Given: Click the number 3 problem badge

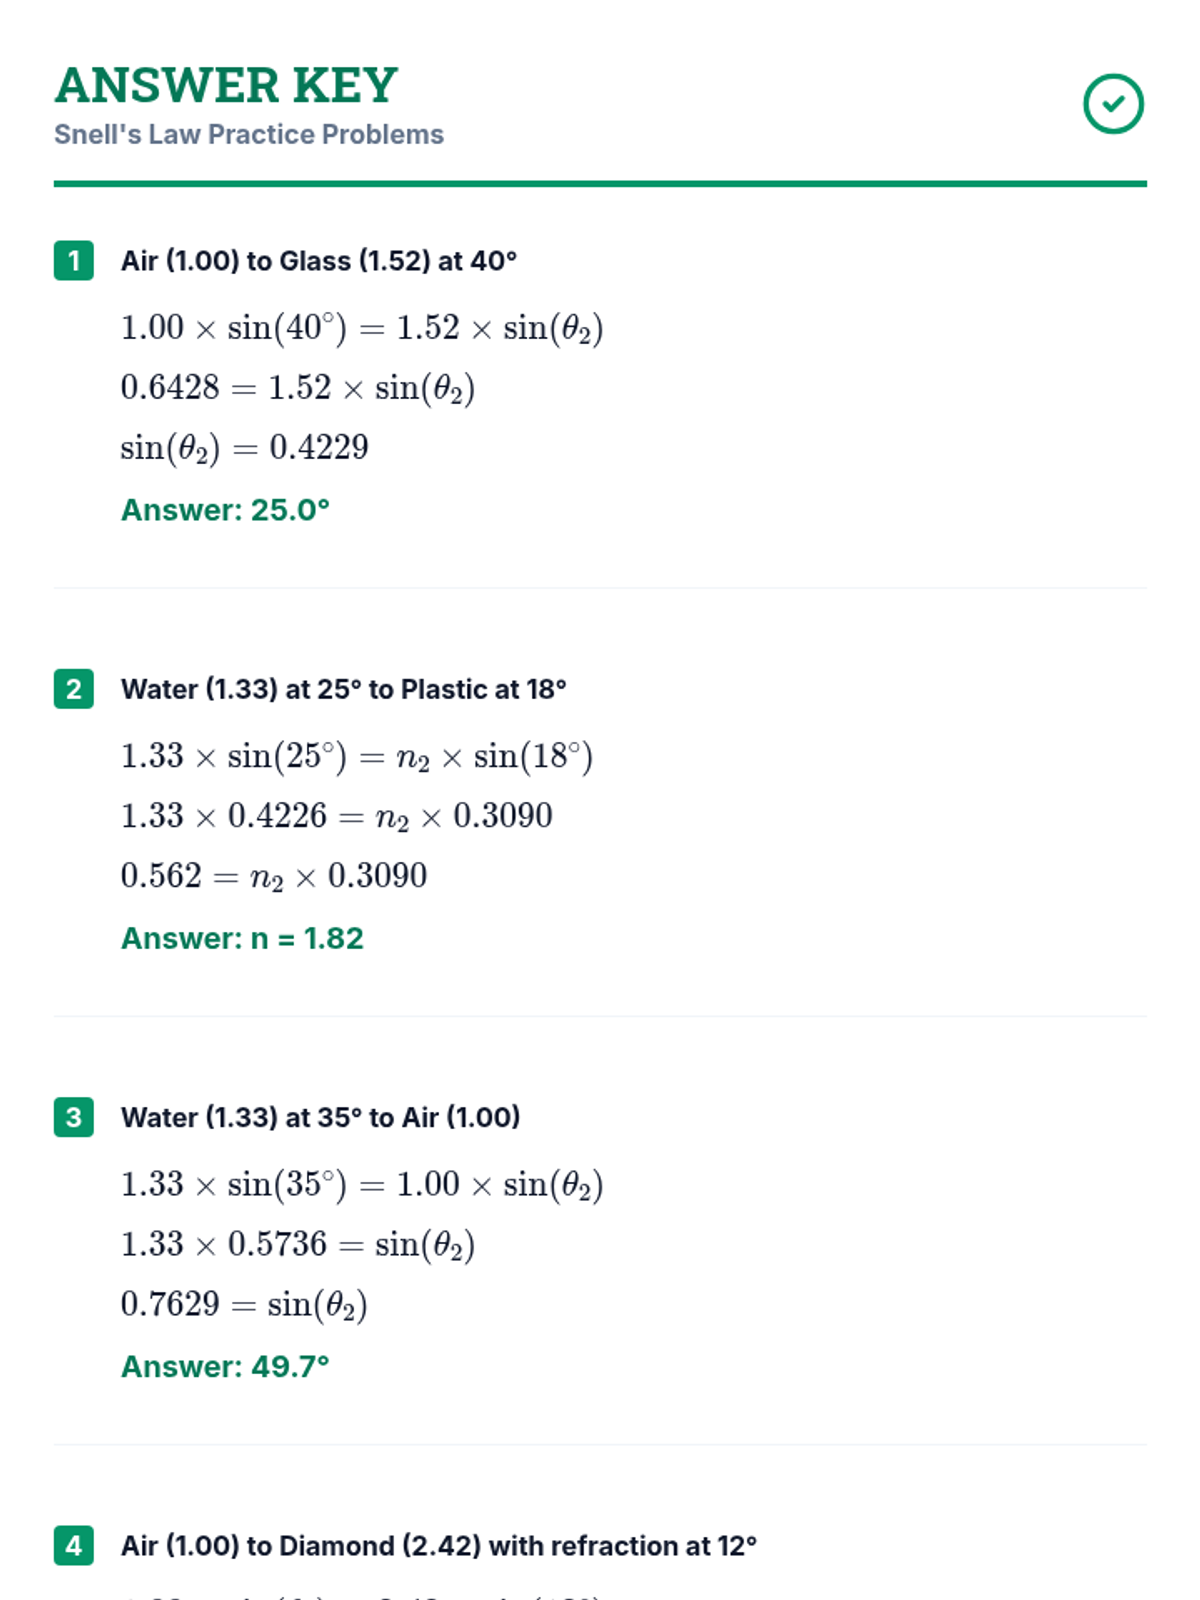Looking at the screenshot, I should [74, 1117].
